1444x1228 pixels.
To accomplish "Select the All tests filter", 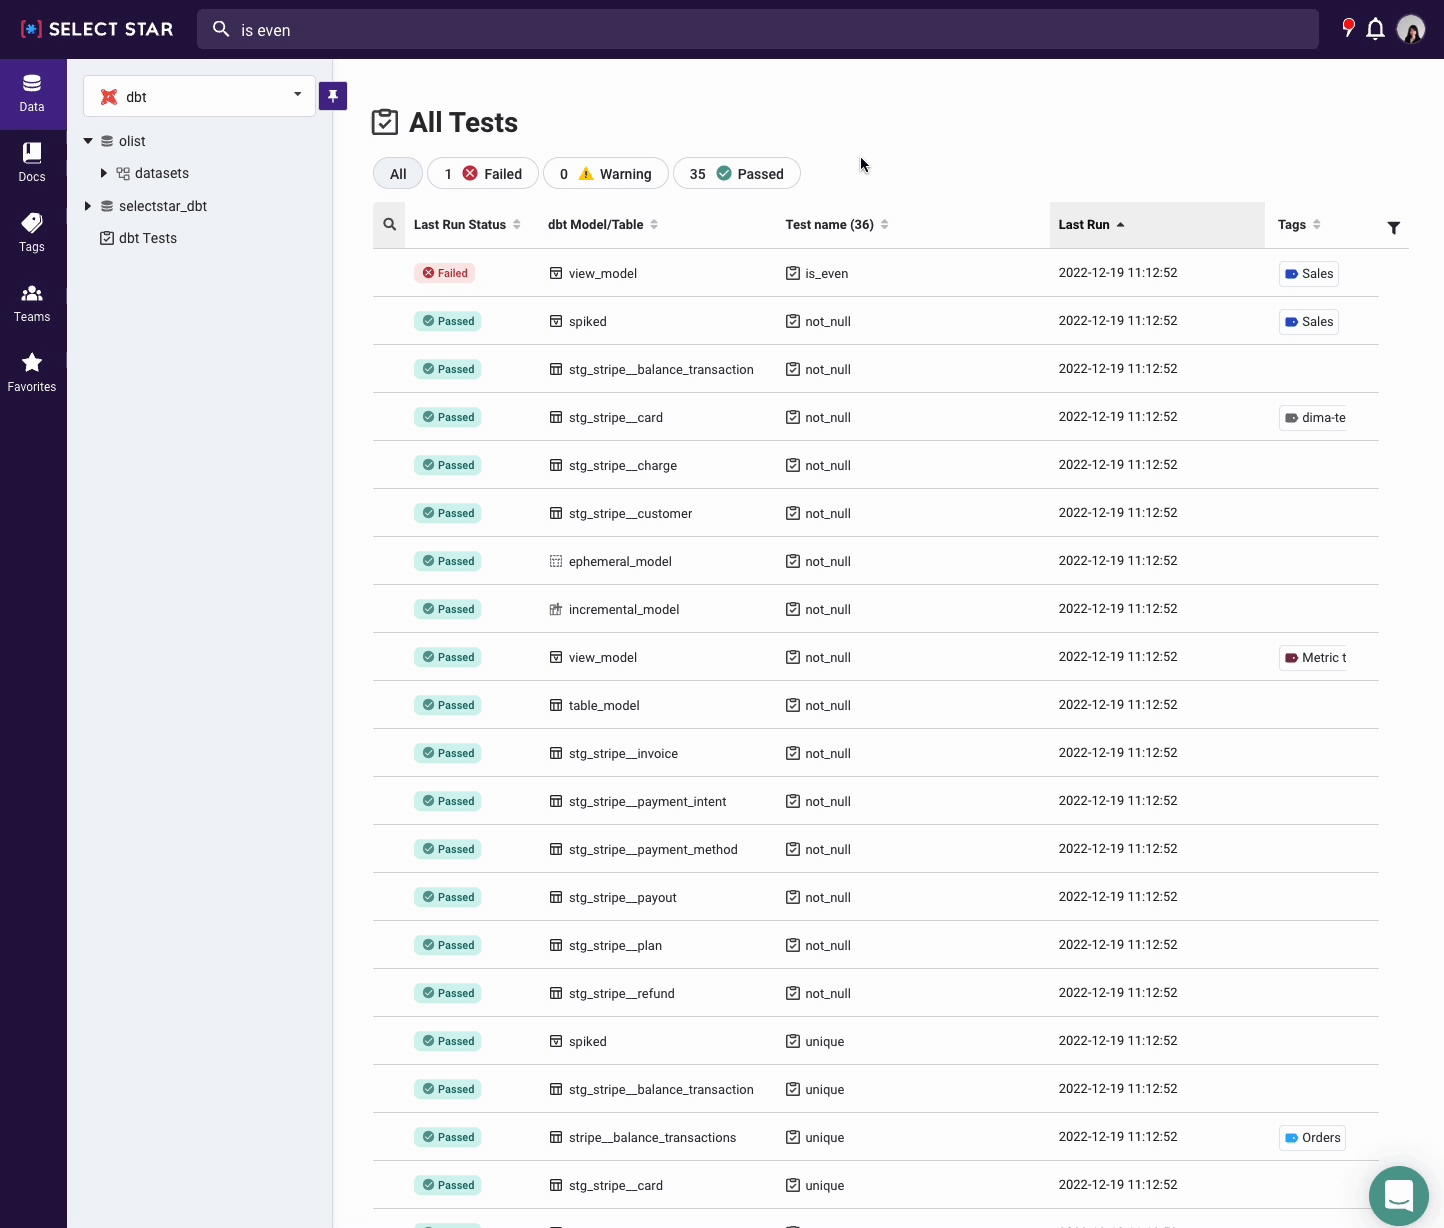I will click(398, 174).
